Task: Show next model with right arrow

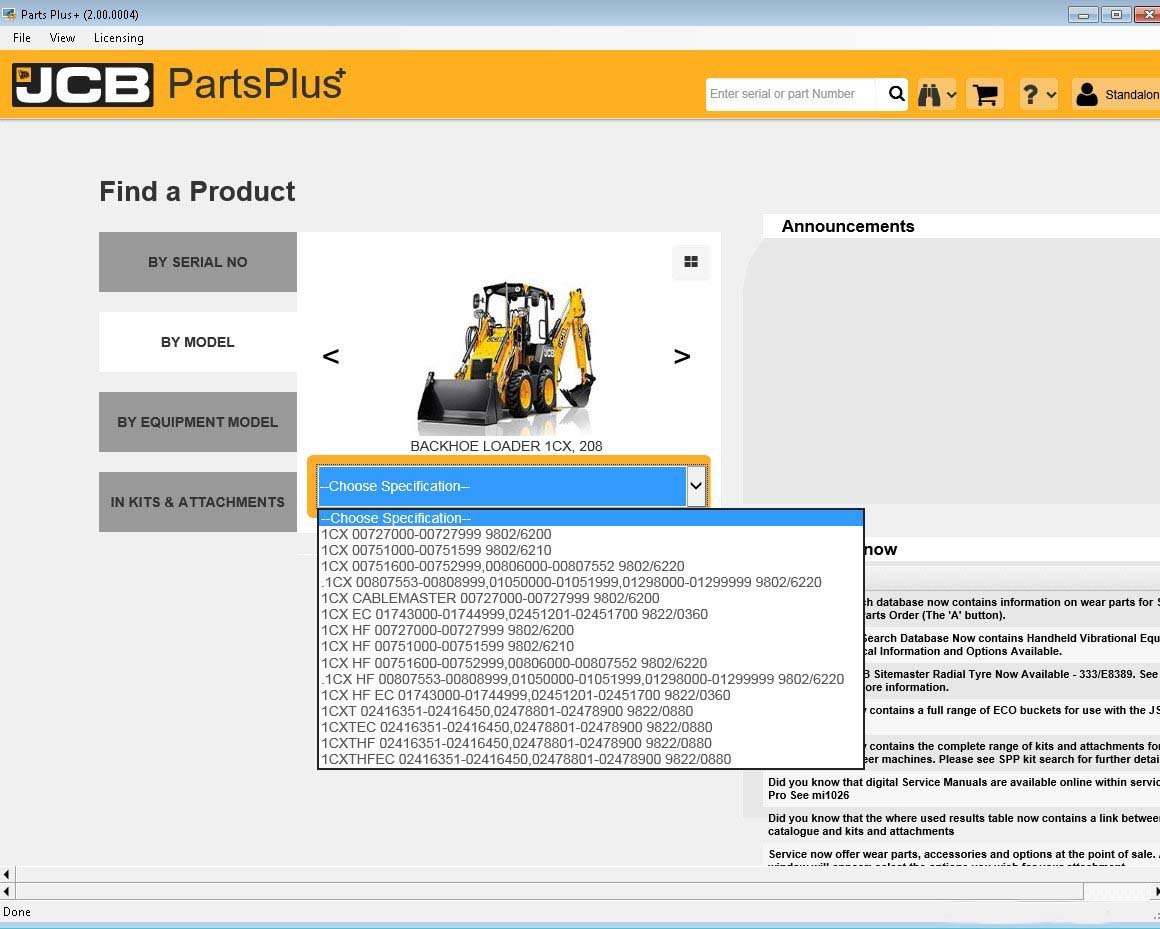Action: pos(681,357)
